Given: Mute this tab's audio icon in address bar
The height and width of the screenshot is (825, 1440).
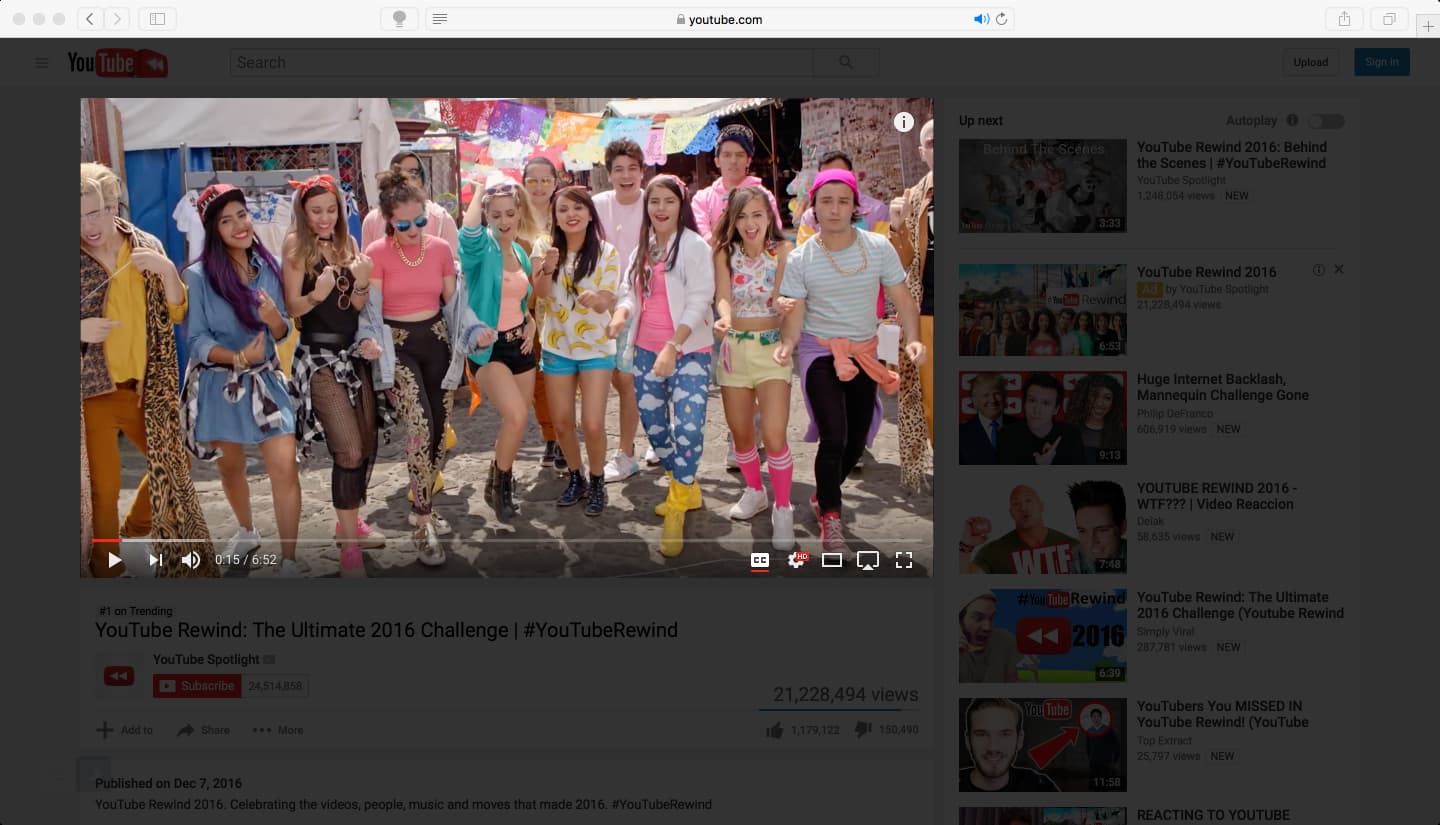Looking at the screenshot, I should pos(981,19).
